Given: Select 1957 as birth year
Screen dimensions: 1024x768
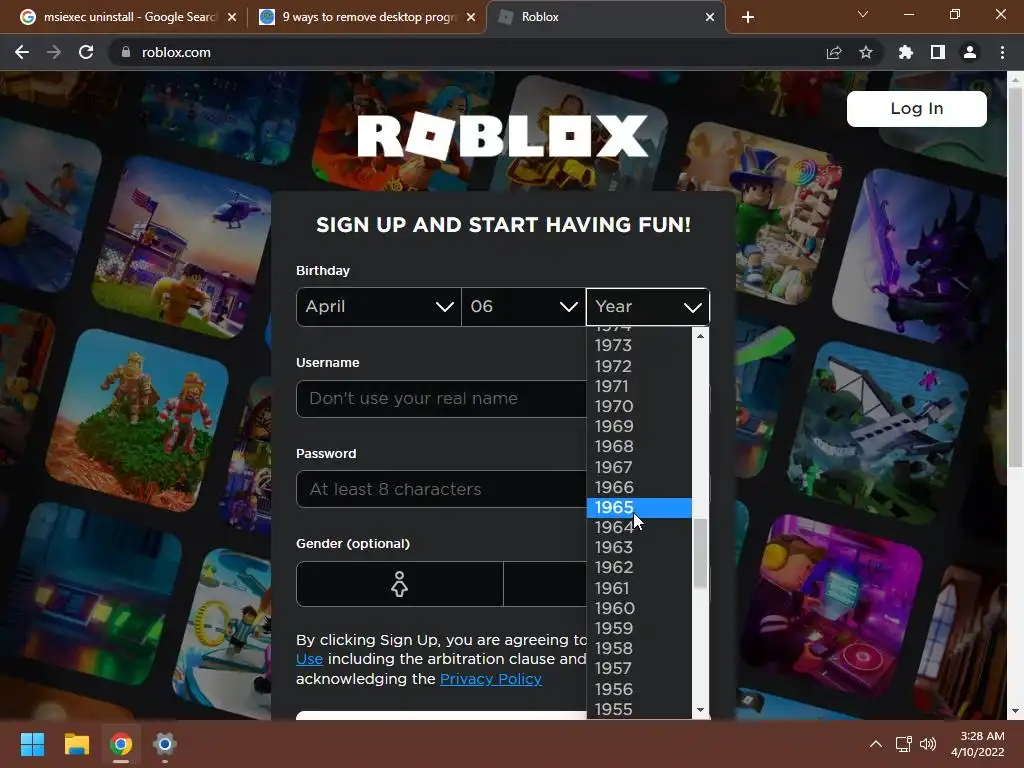Looking at the screenshot, I should (639, 669).
